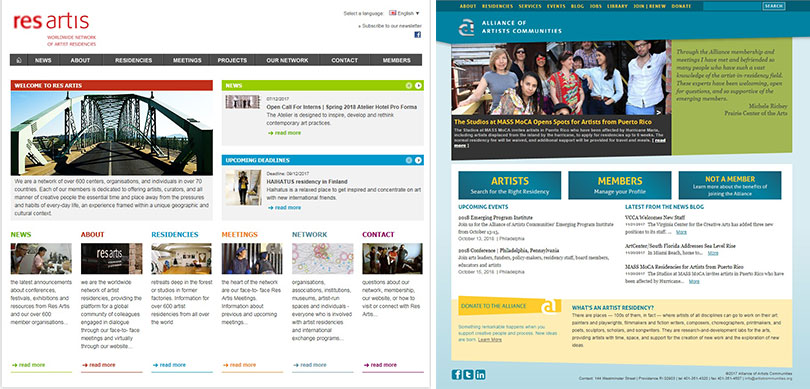Open the Alliance Facebook icon in footer
Viewport: 810px width, 389px height.
point(457,375)
